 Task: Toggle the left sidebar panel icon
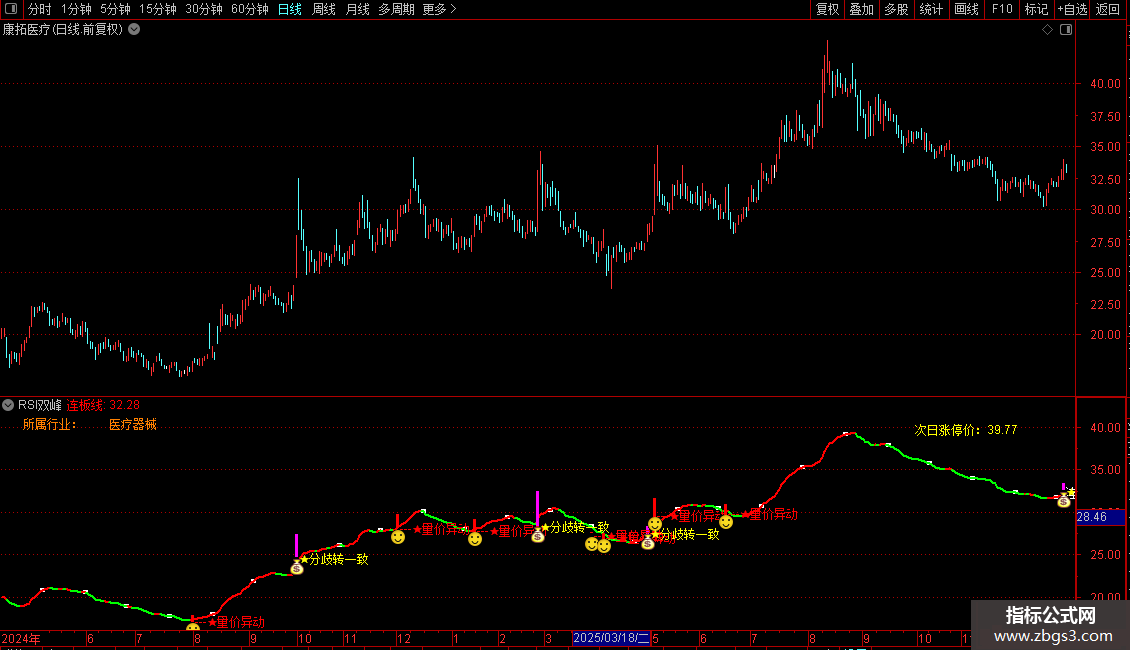click(x=11, y=9)
